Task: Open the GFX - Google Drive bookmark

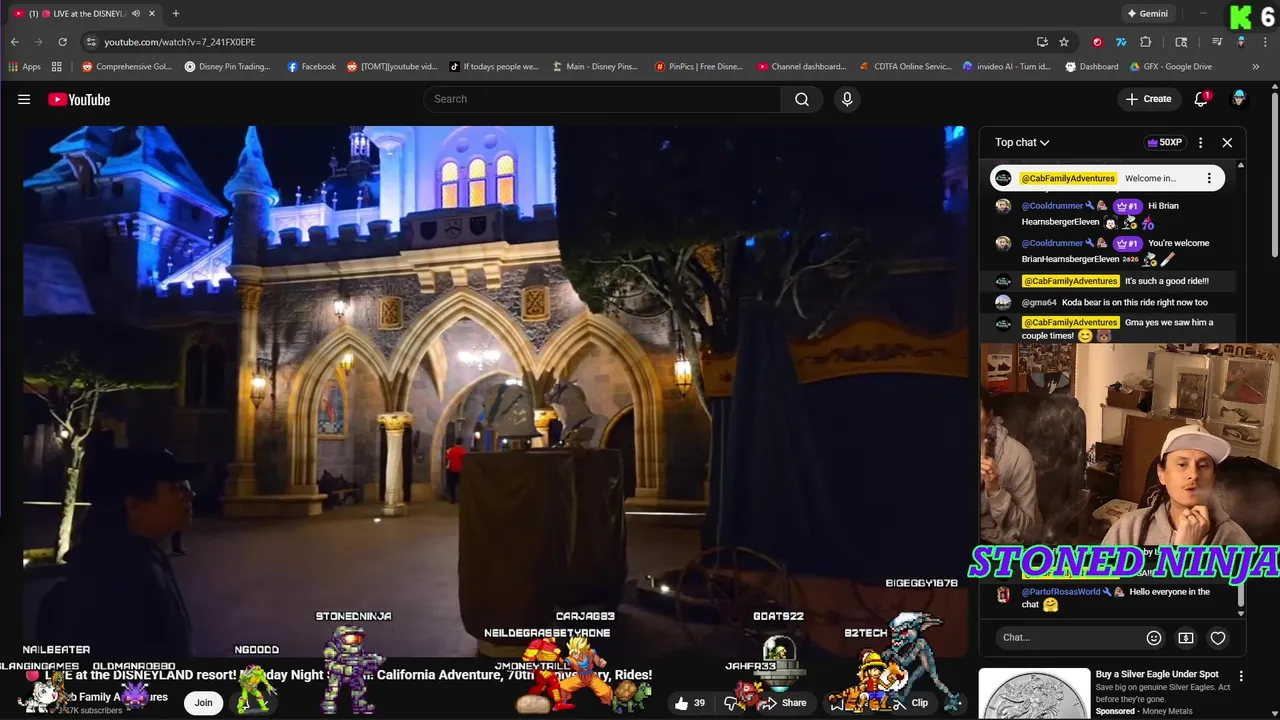Action: 1171,67
